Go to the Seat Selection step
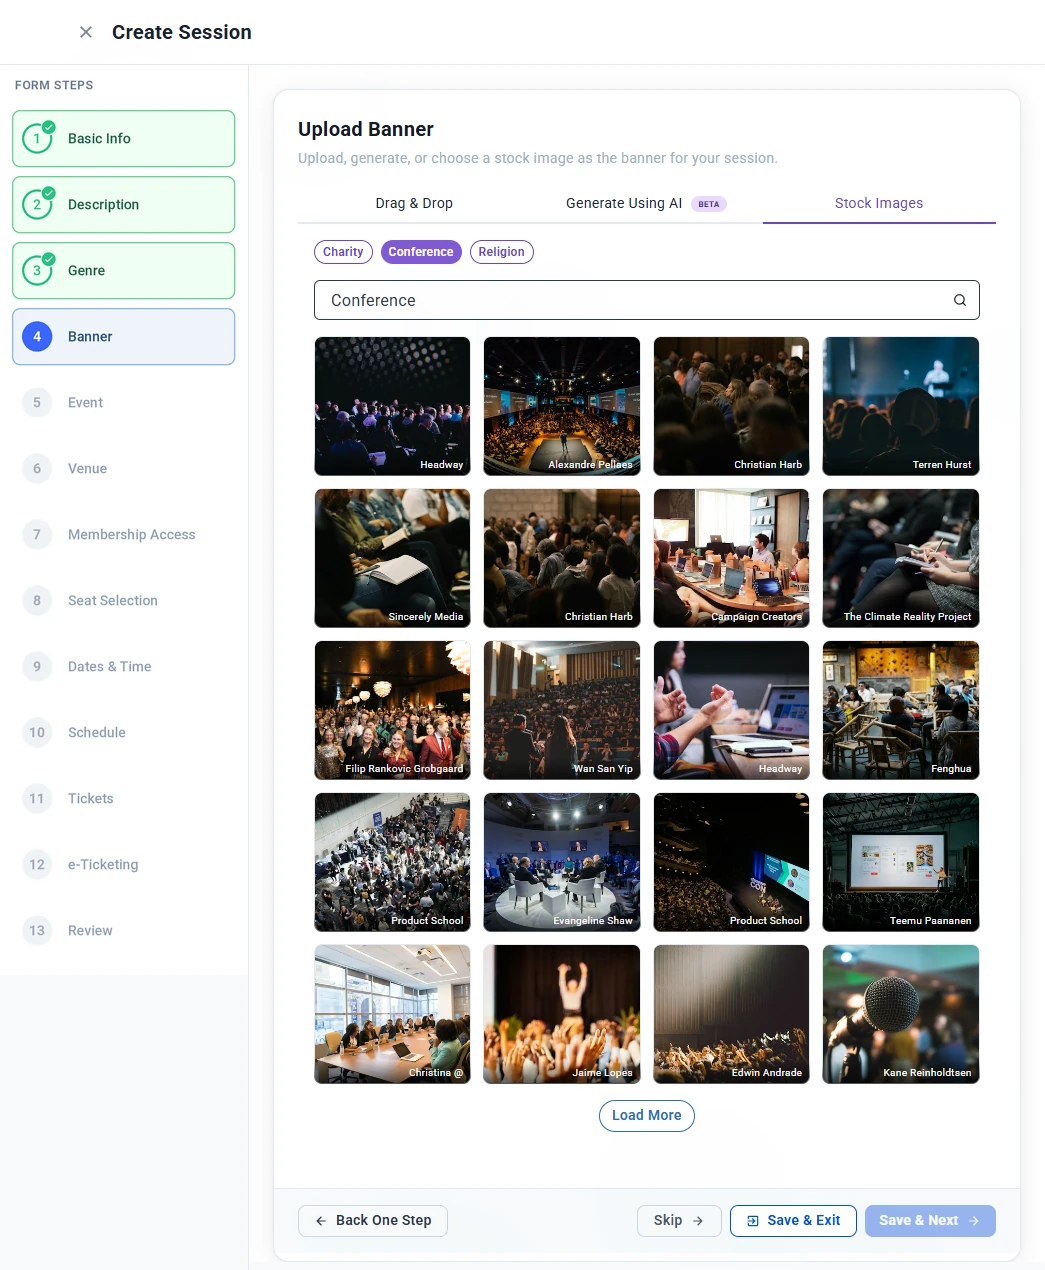Viewport: 1045px width, 1270px height. tap(124, 601)
